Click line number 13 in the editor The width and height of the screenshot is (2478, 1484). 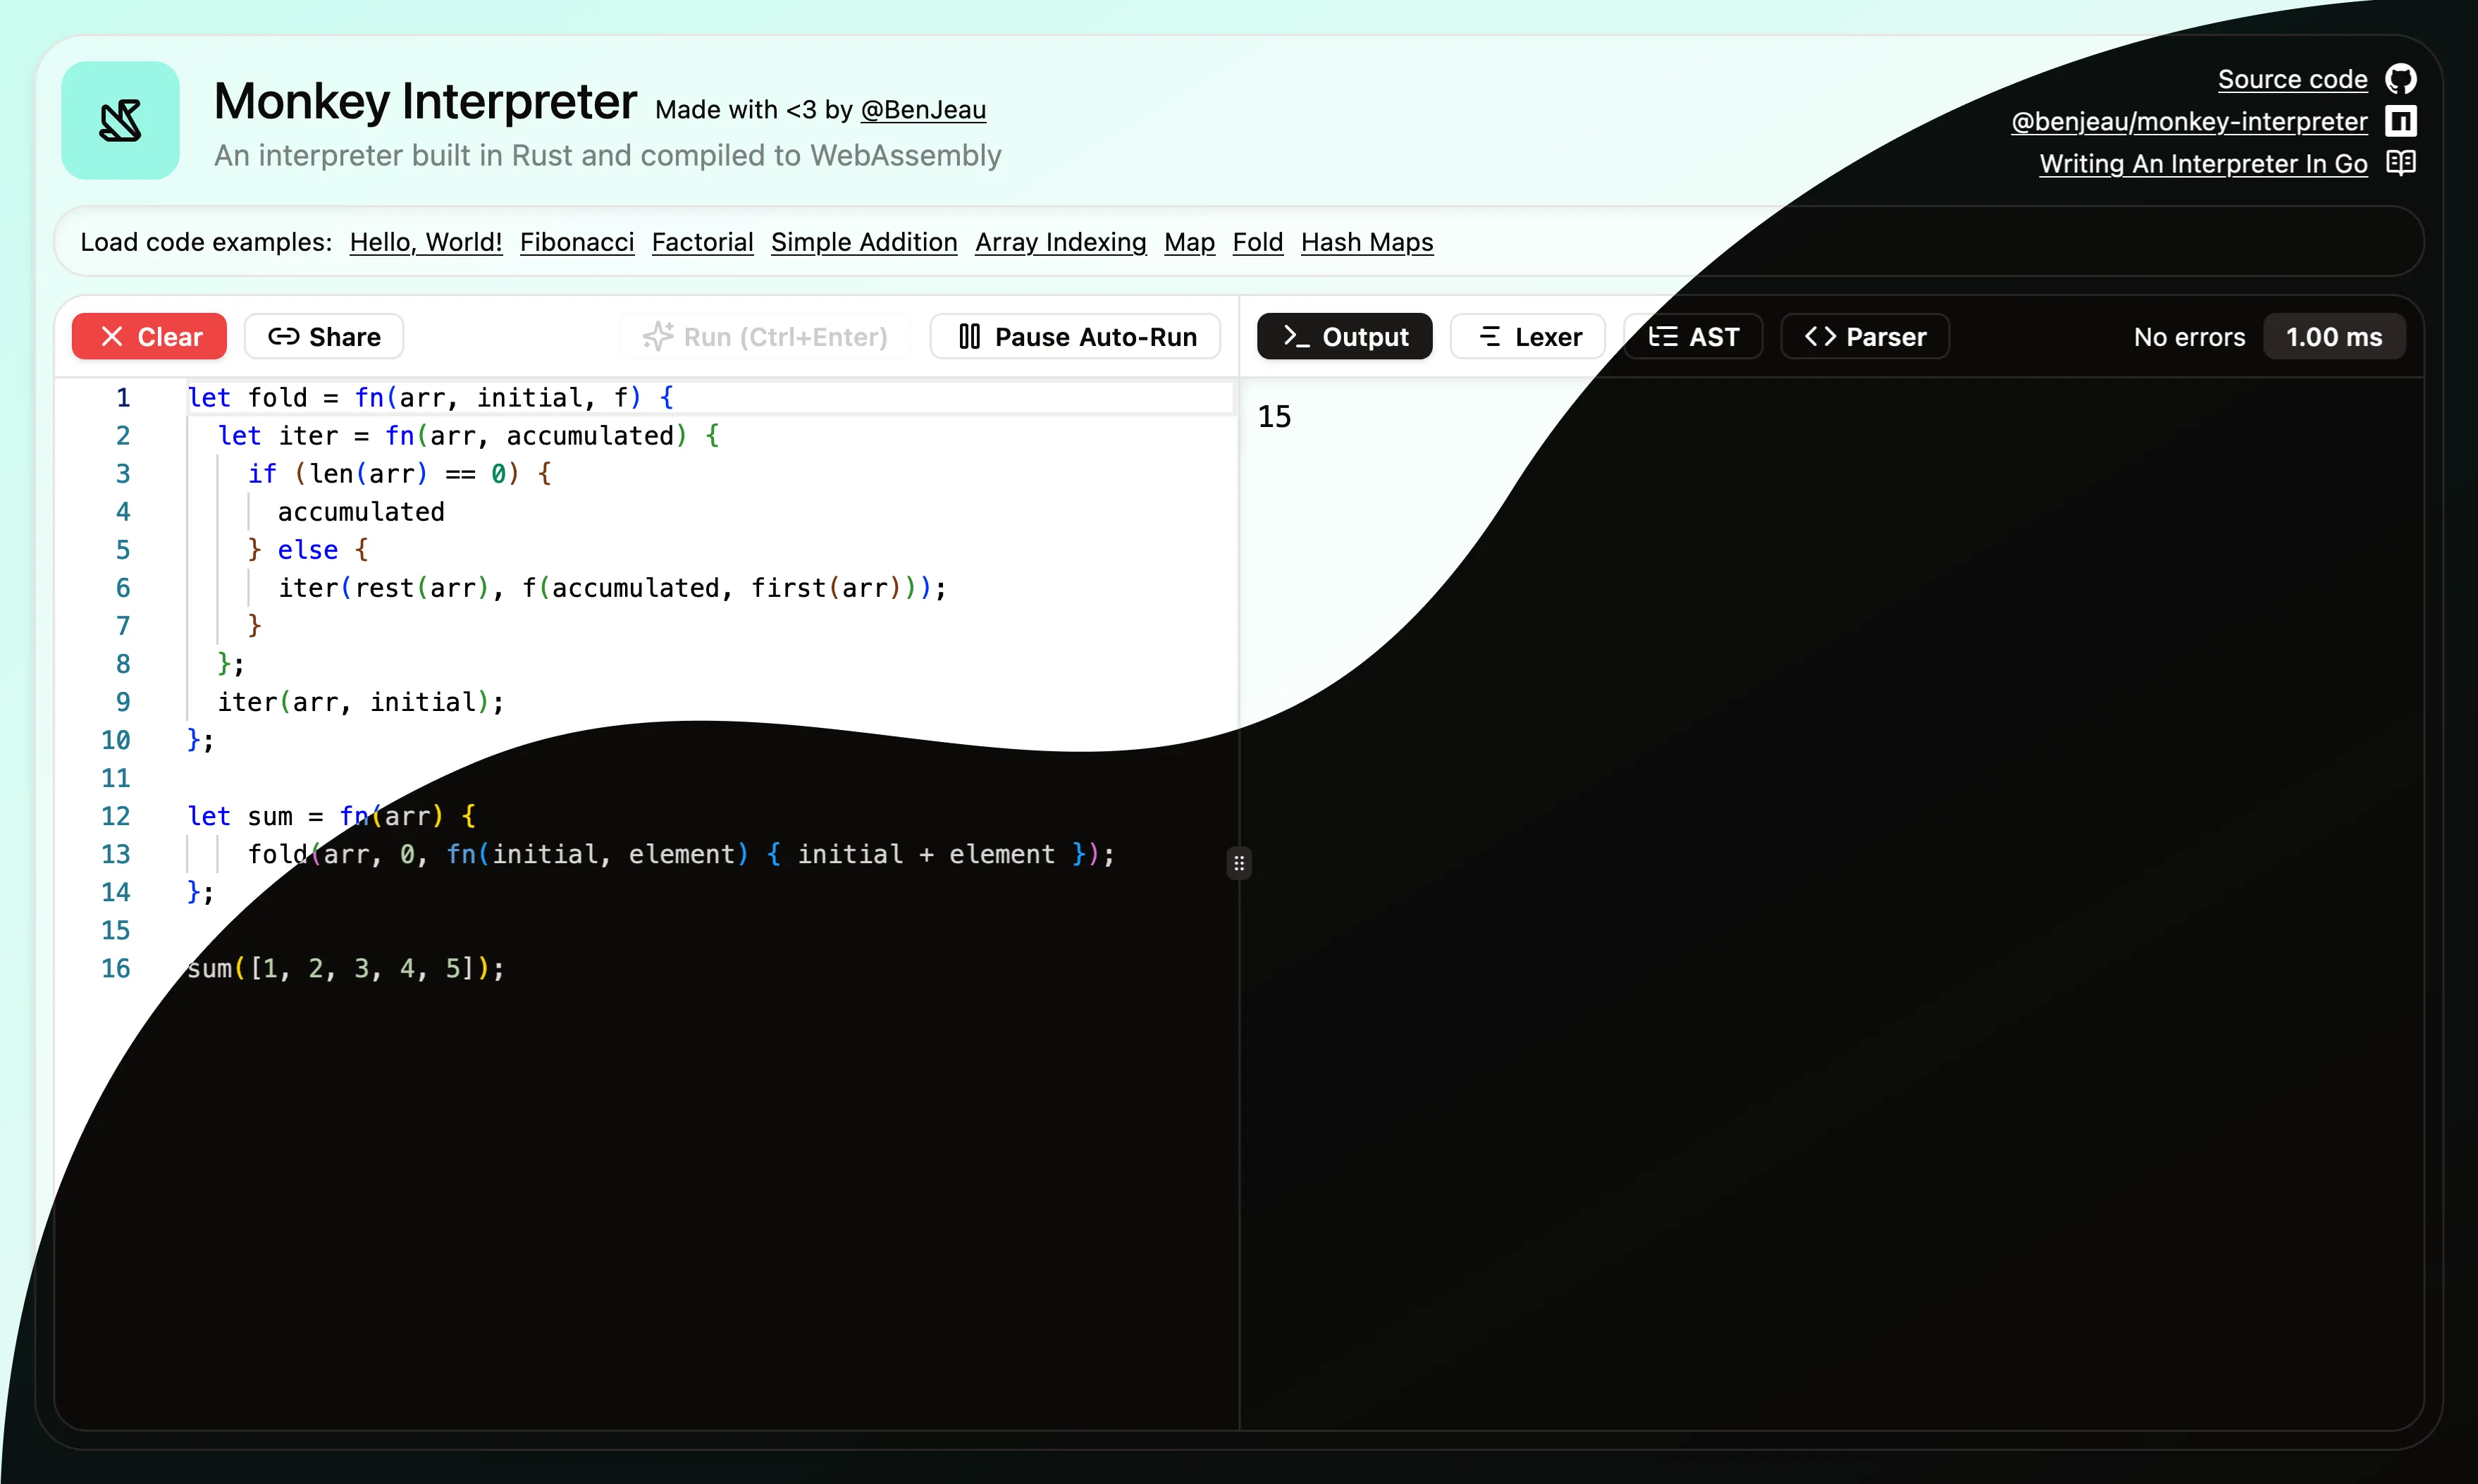tap(117, 854)
